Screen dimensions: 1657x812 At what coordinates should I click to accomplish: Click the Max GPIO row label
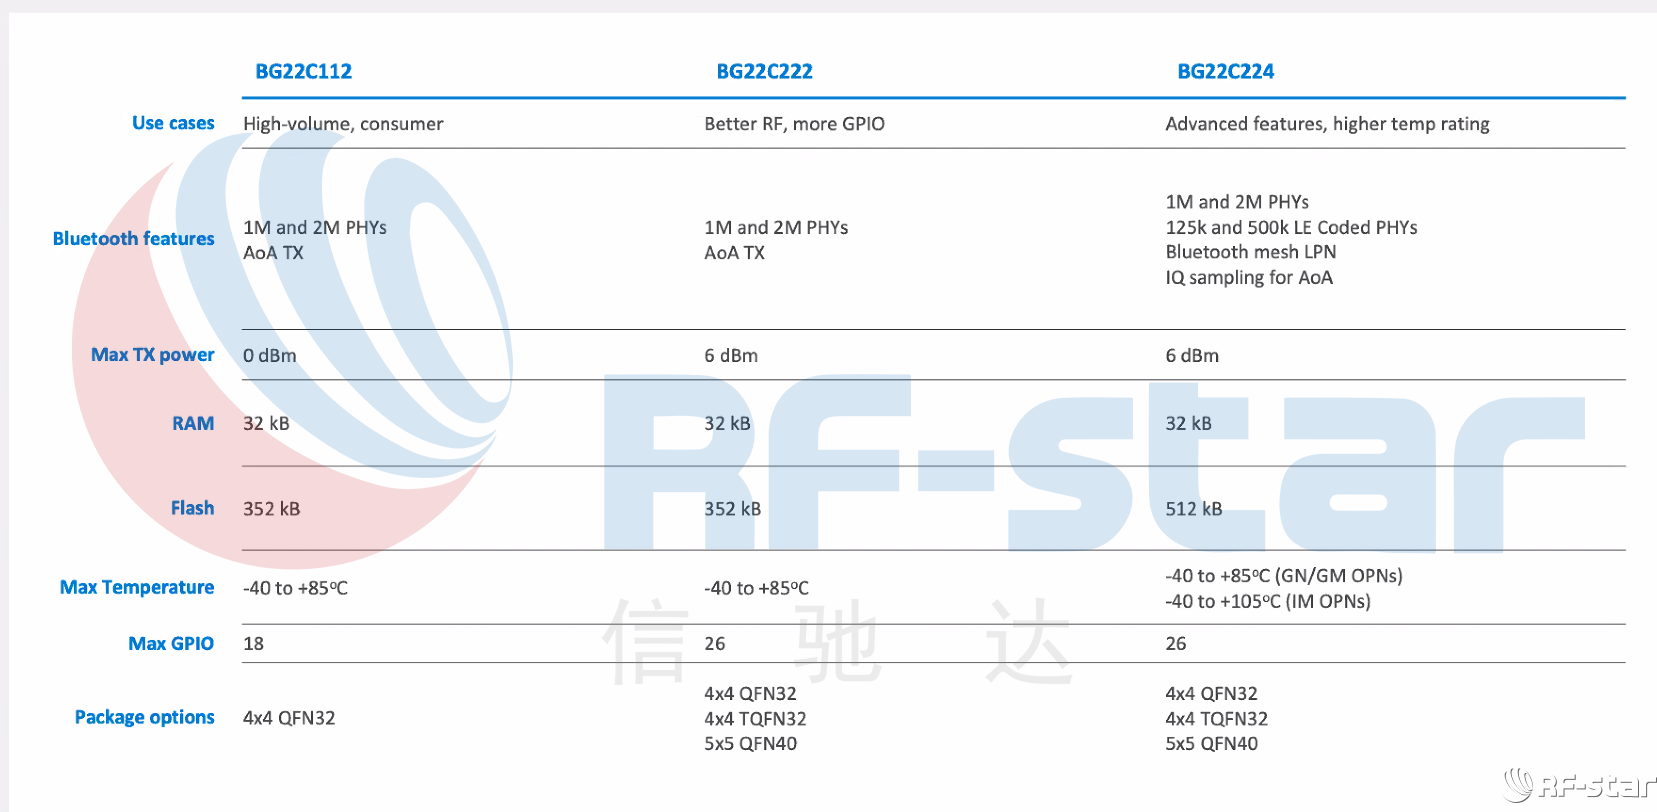tap(171, 644)
